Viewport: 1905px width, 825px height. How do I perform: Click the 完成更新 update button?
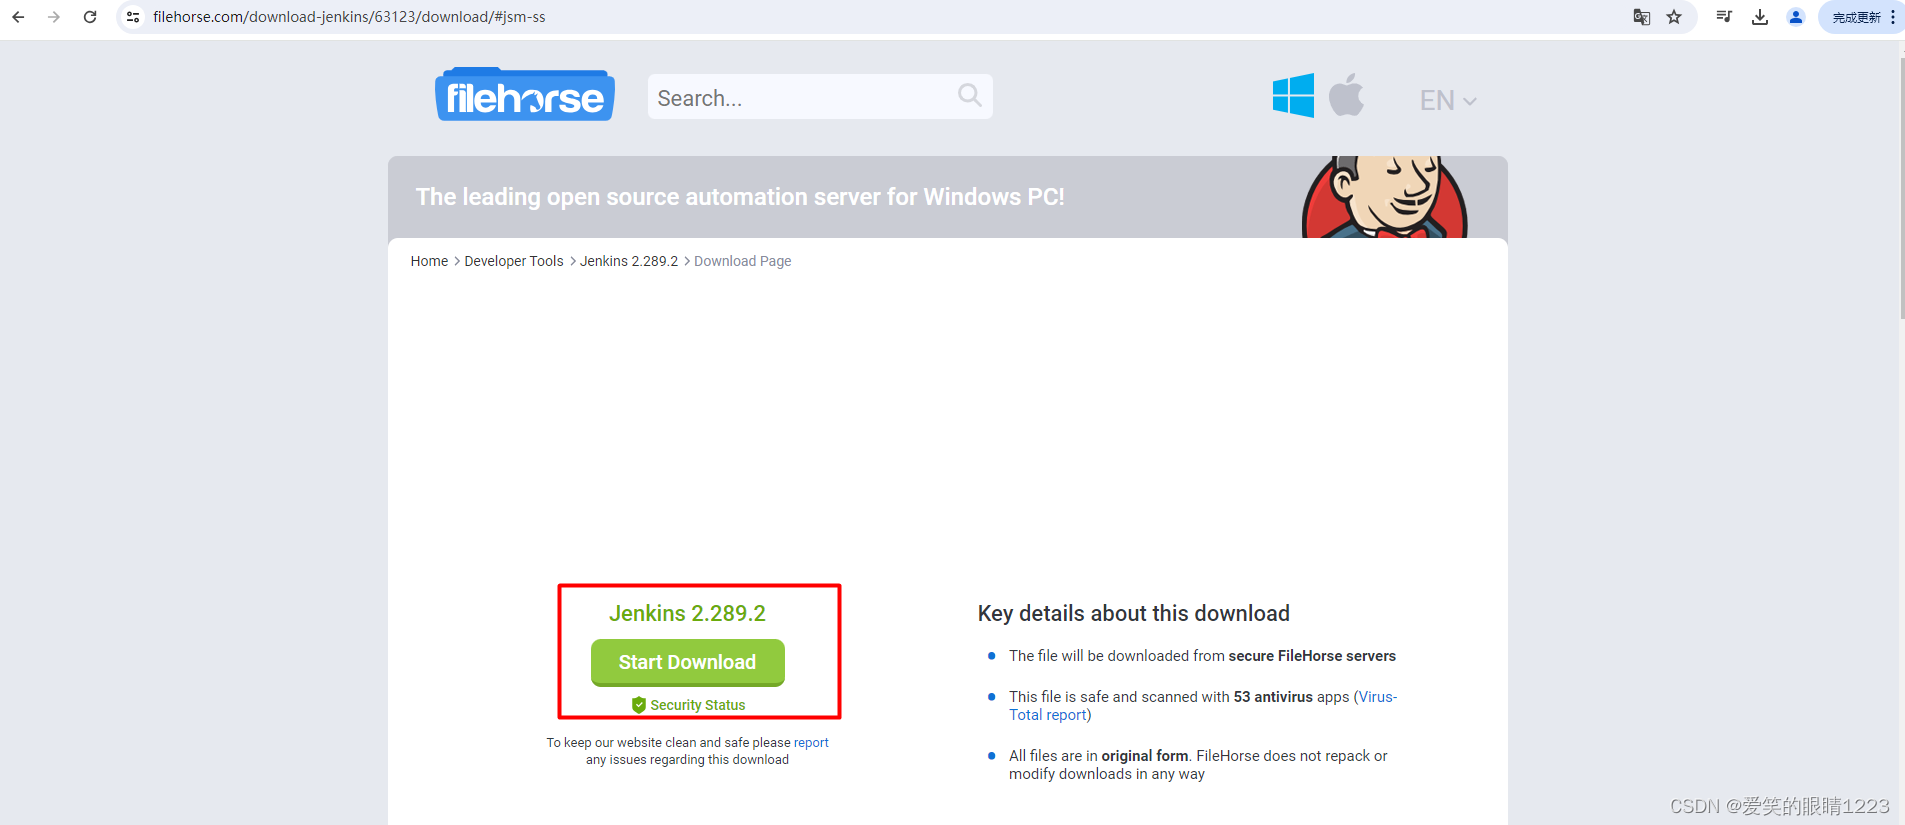[x=1860, y=17]
